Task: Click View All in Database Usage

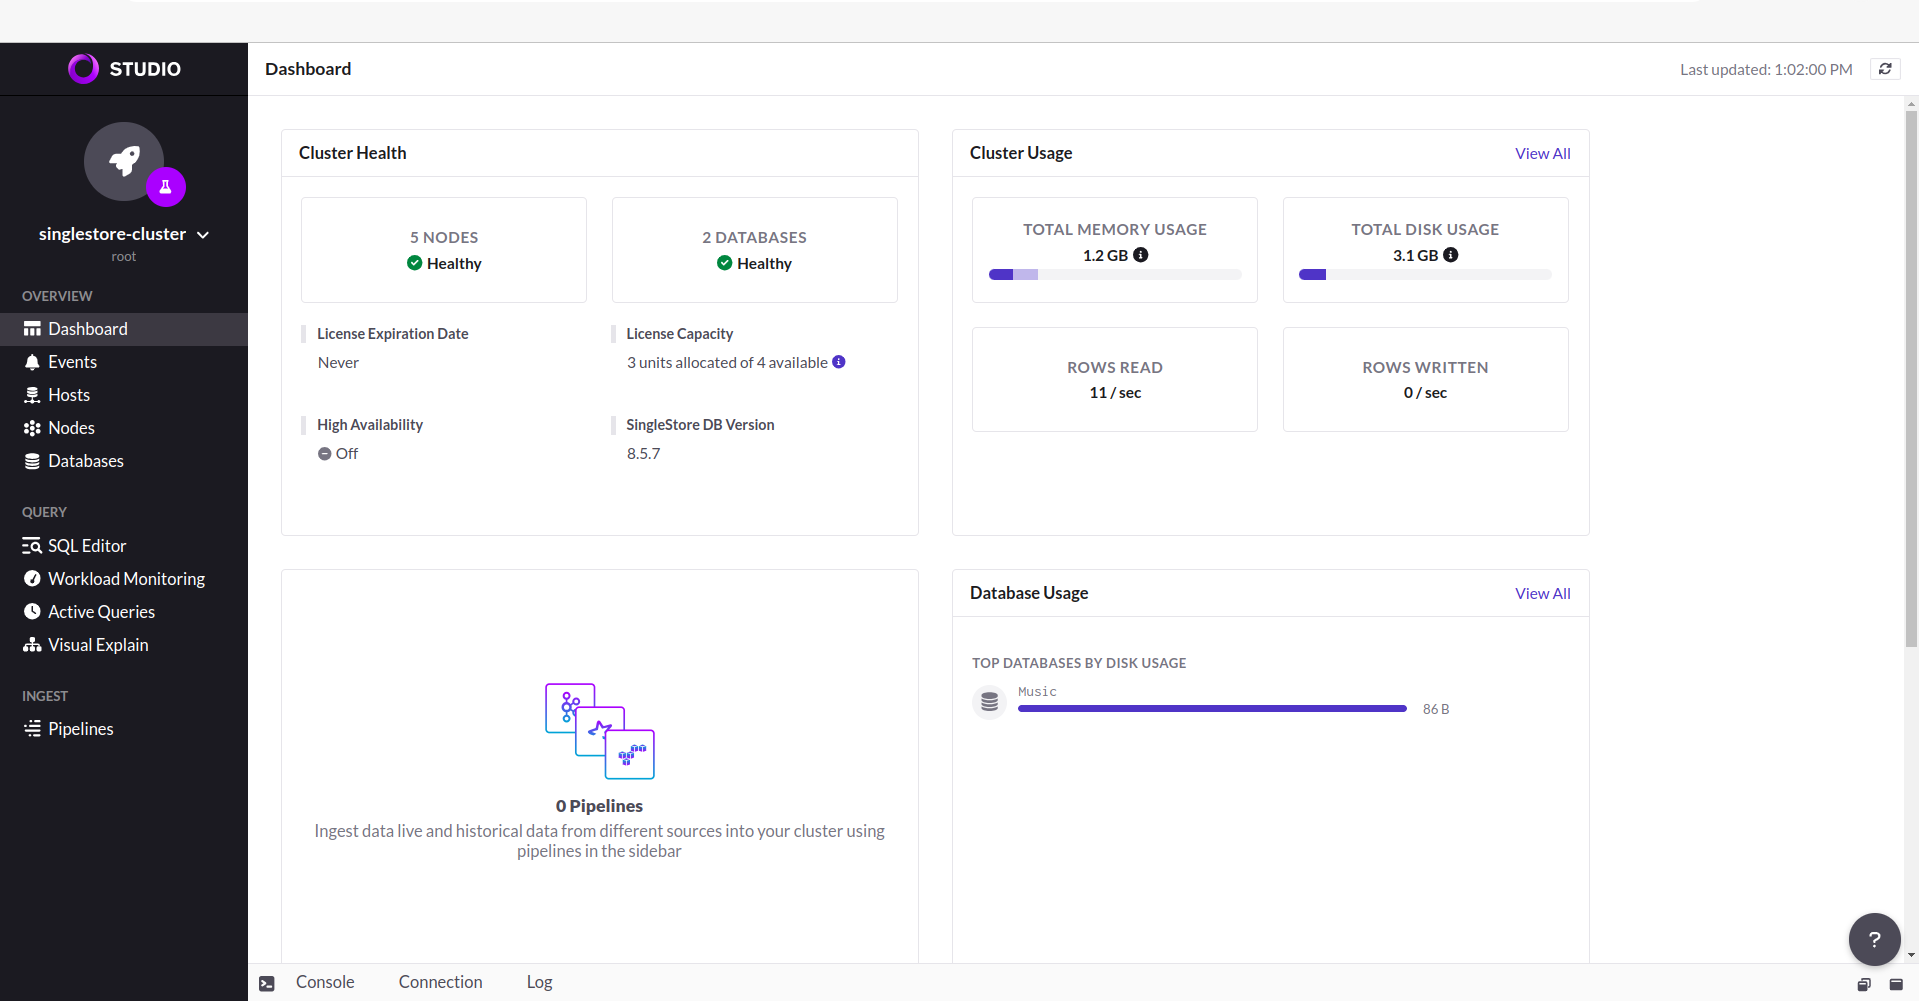Action: click(x=1542, y=593)
